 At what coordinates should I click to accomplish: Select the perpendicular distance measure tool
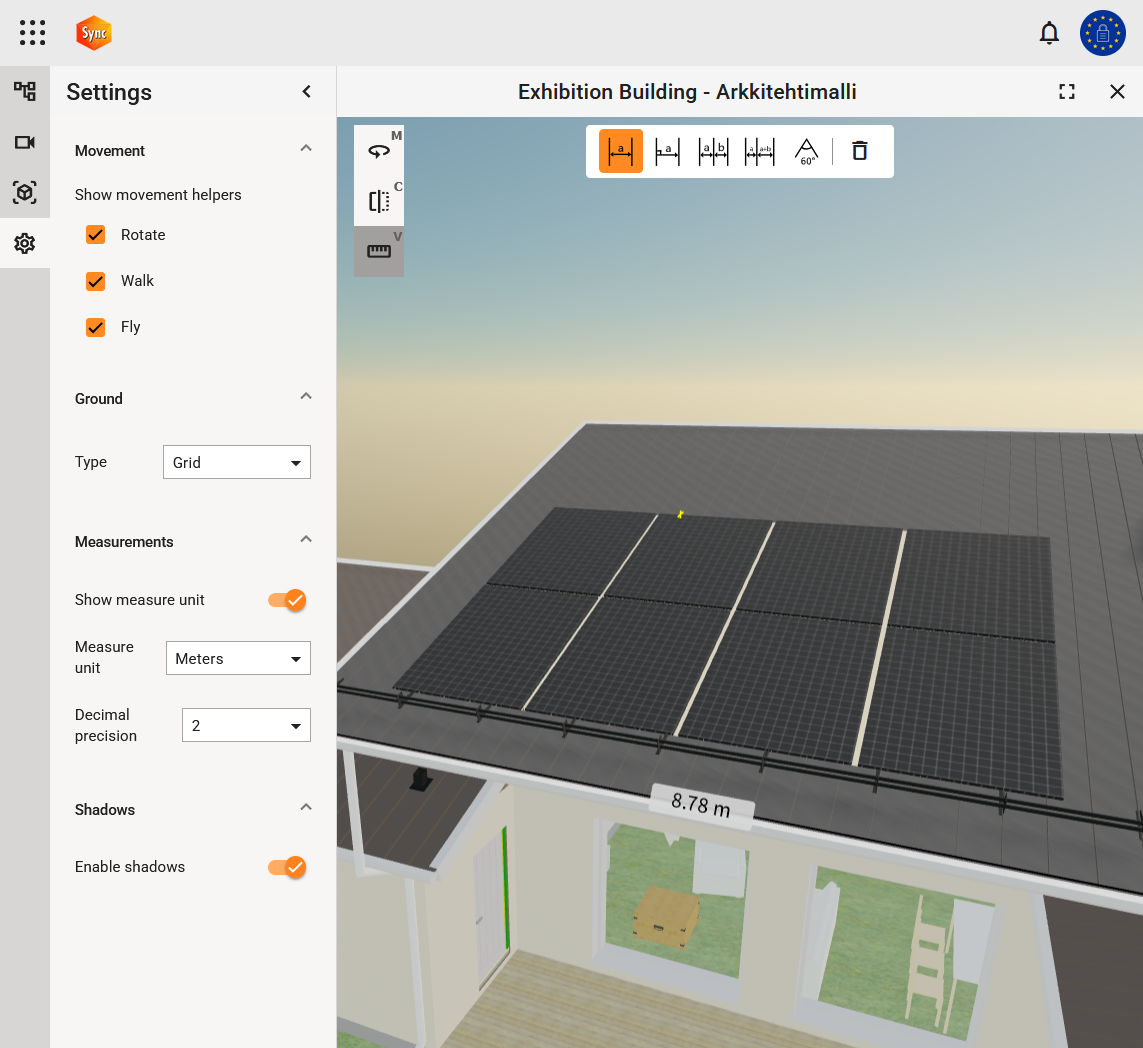pos(667,151)
